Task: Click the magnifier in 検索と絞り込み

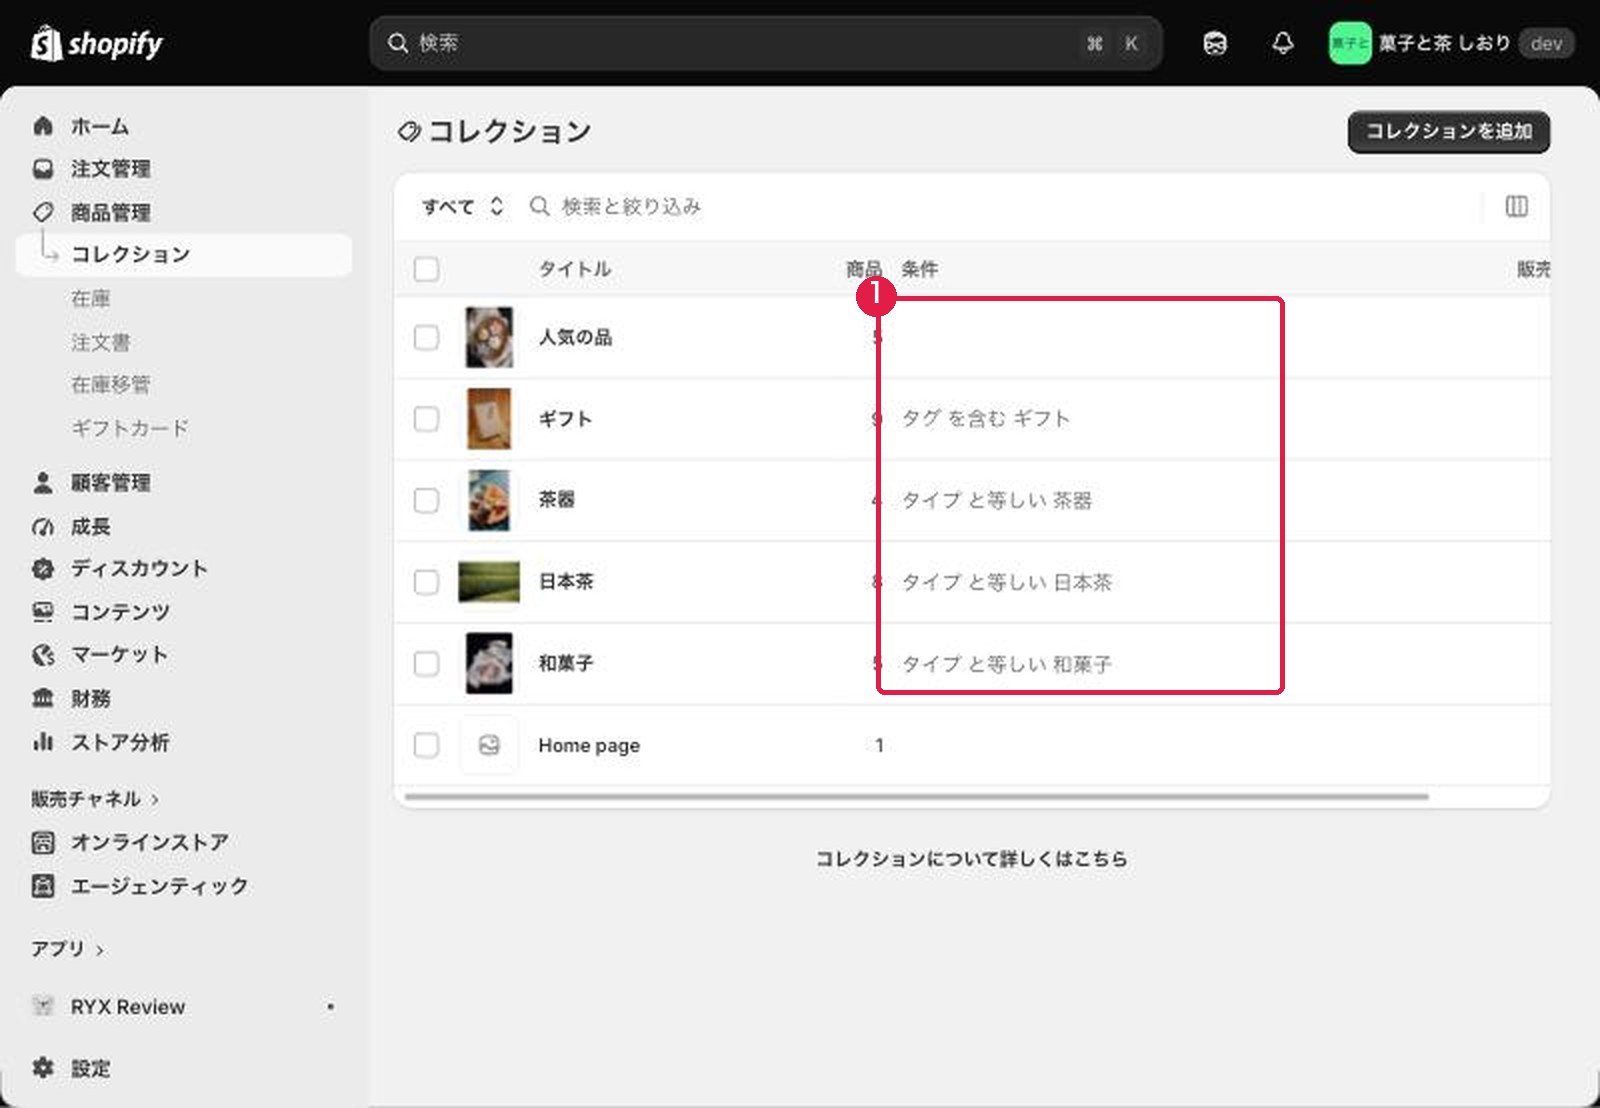Action: coord(540,206)
